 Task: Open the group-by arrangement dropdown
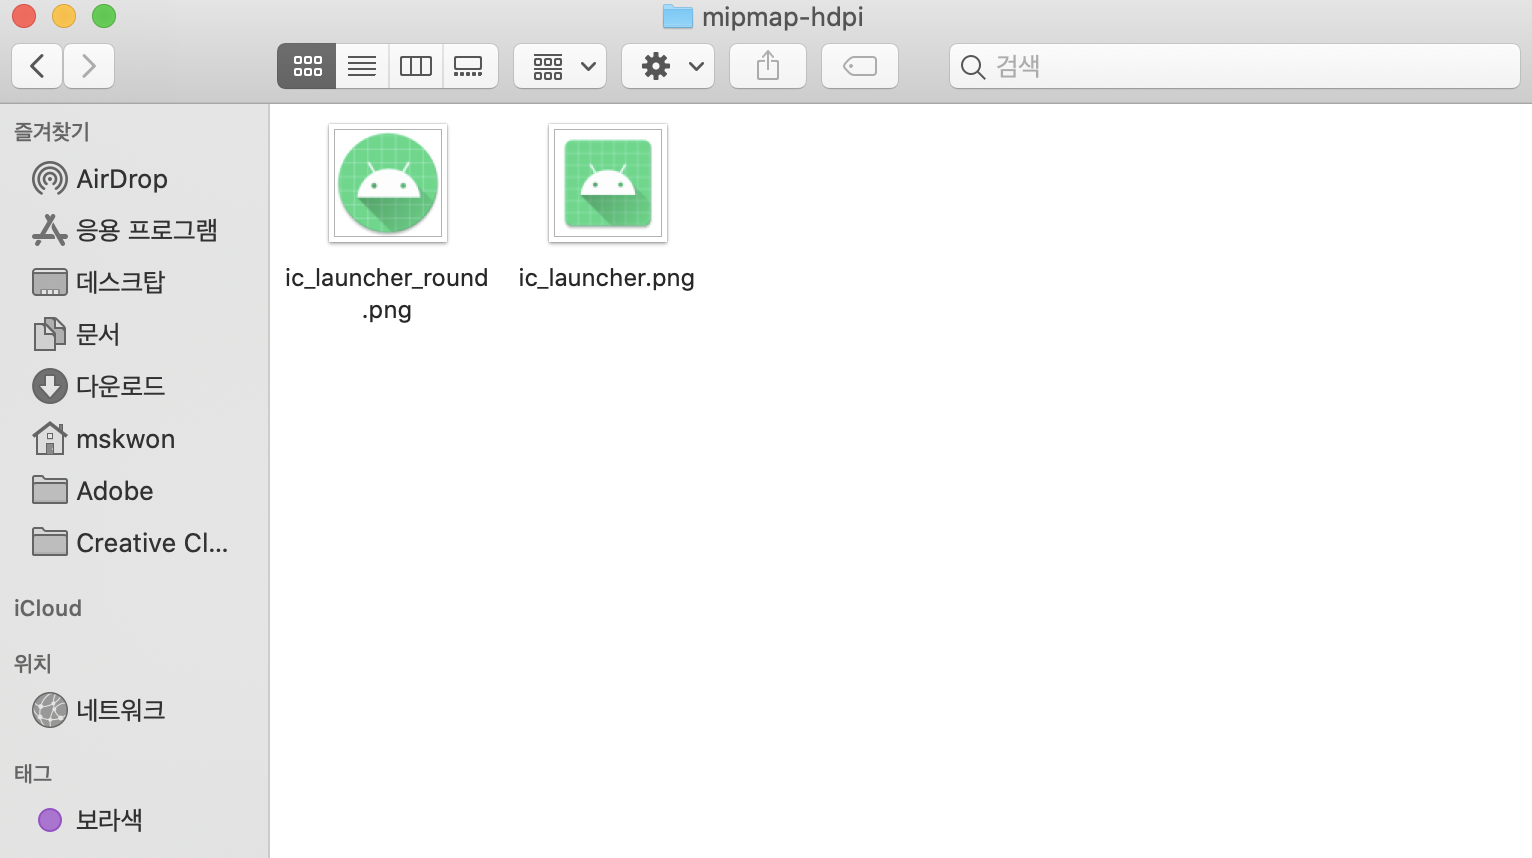click(560, 66)
